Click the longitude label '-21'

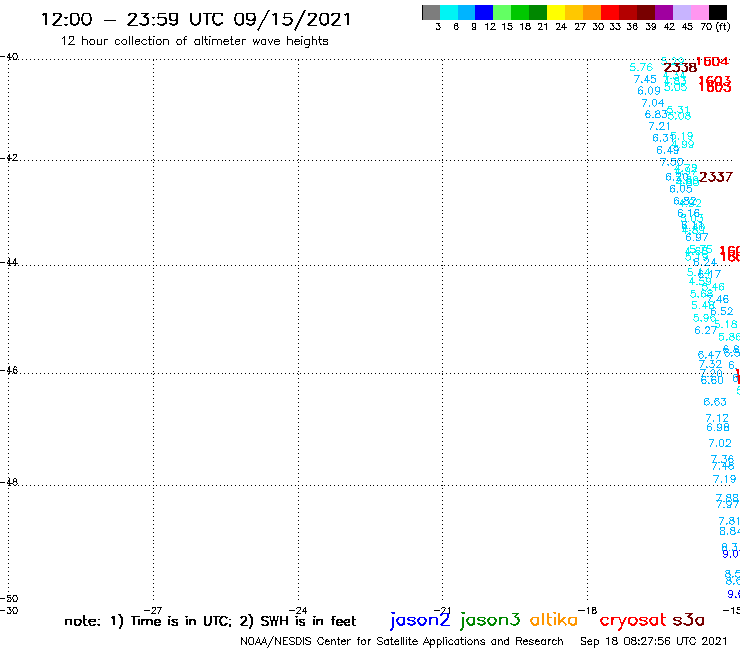pos(443,610)
